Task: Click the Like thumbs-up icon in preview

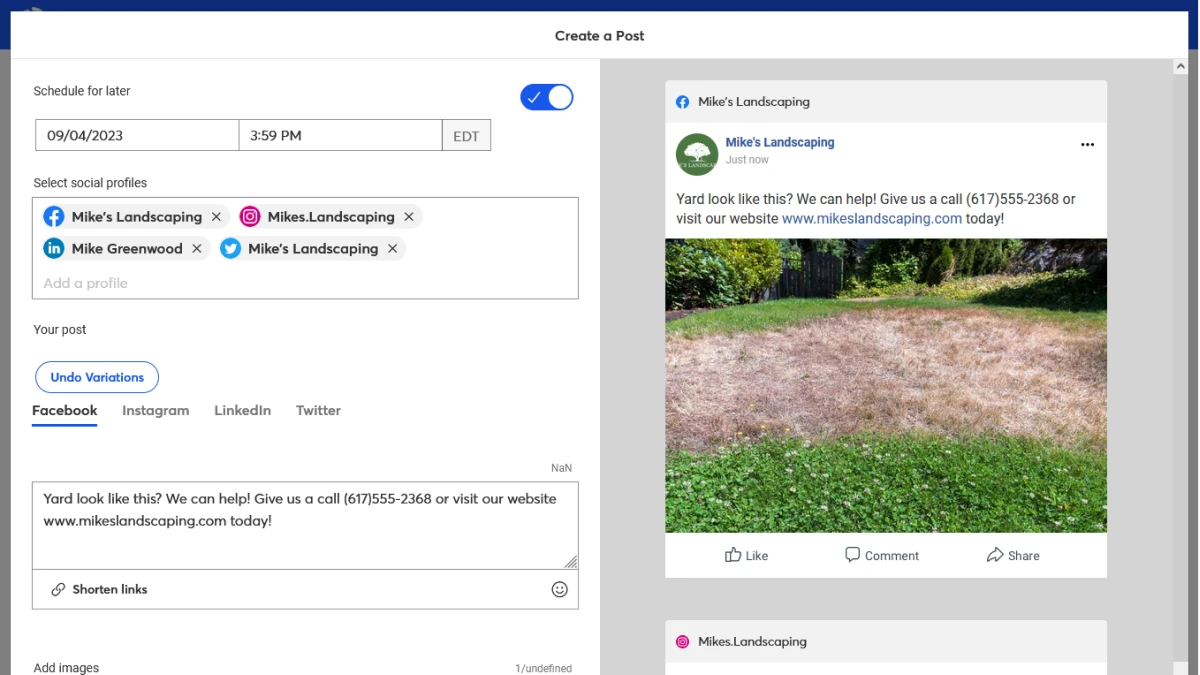Action: pyautogui.click(x=733, y=555)
